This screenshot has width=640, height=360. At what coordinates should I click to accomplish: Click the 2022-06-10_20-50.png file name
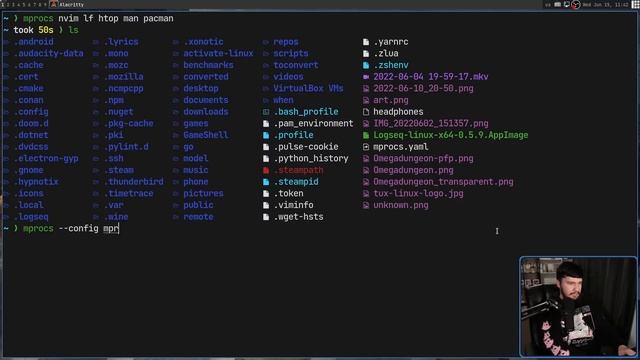[x=423, y=89]
